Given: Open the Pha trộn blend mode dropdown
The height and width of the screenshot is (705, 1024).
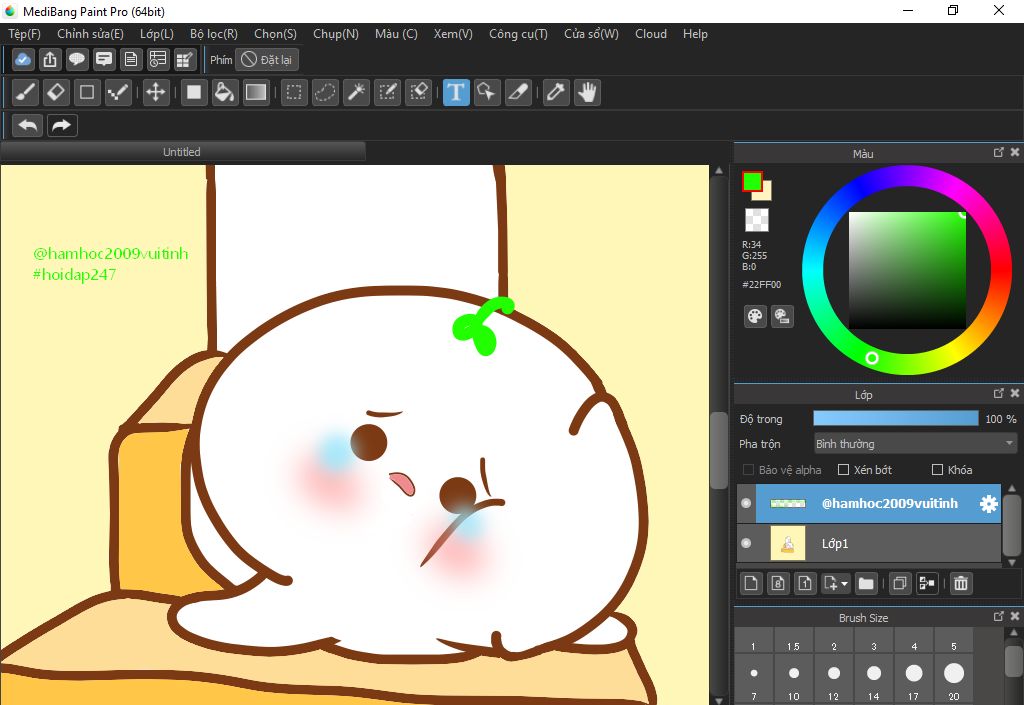Looking at the screenshot, I should (x=916, y=444).
